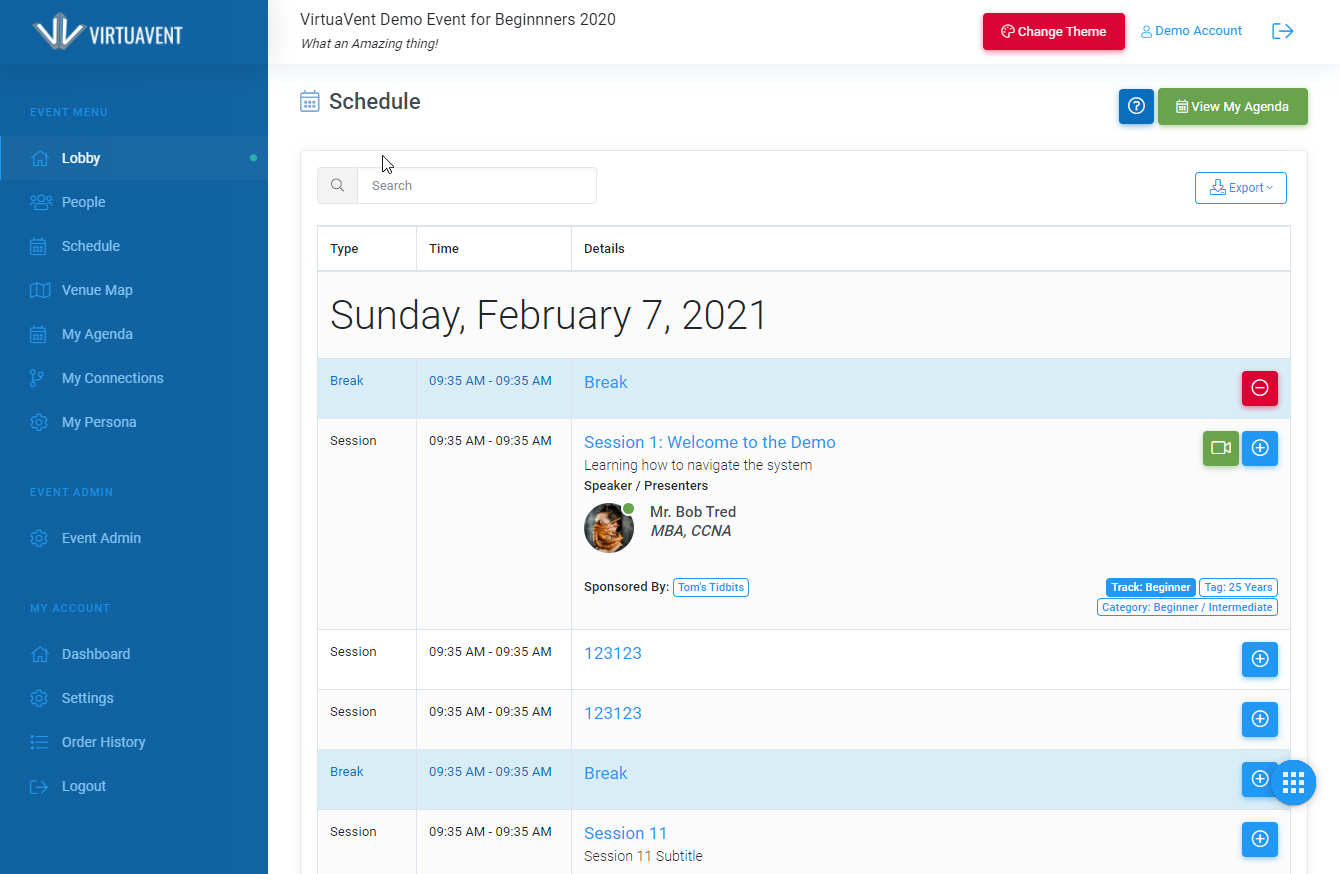Click the schedule Search input field
Image resolution: width=1340 pixels, height=874 pixels.
(476, 186)
